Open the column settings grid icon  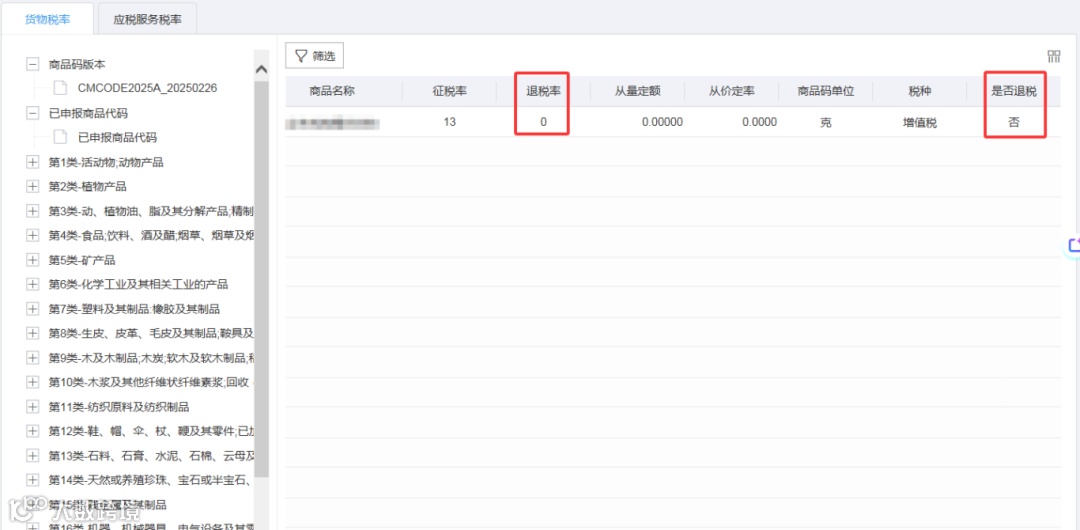[1053, 57]
